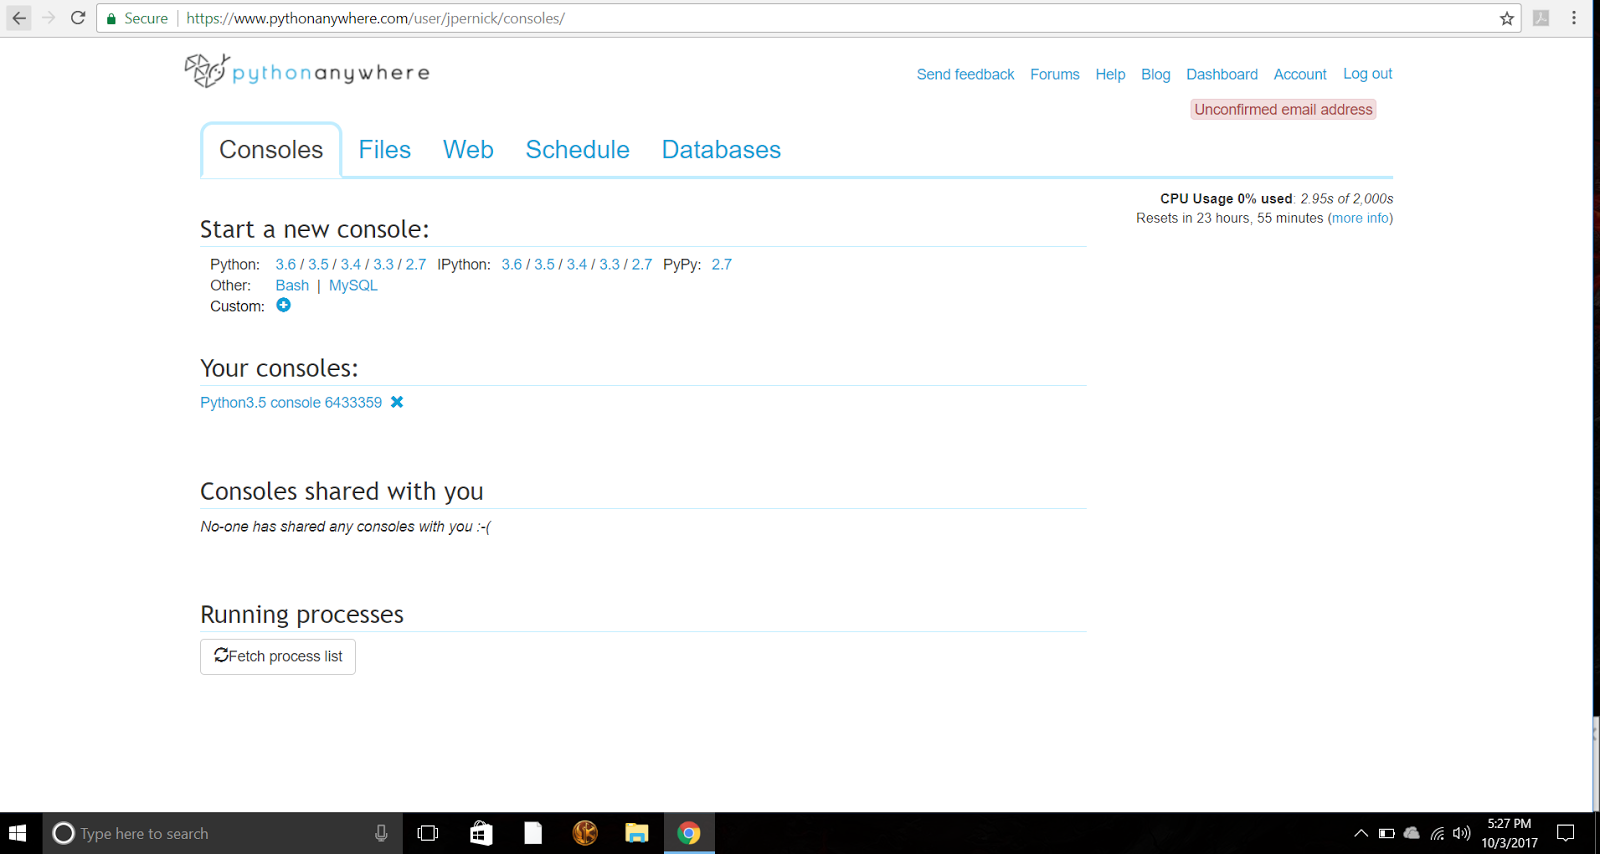Log out of PythonAnywhere
This screenshot has width=1600, height=854.
coord(1368,74)
